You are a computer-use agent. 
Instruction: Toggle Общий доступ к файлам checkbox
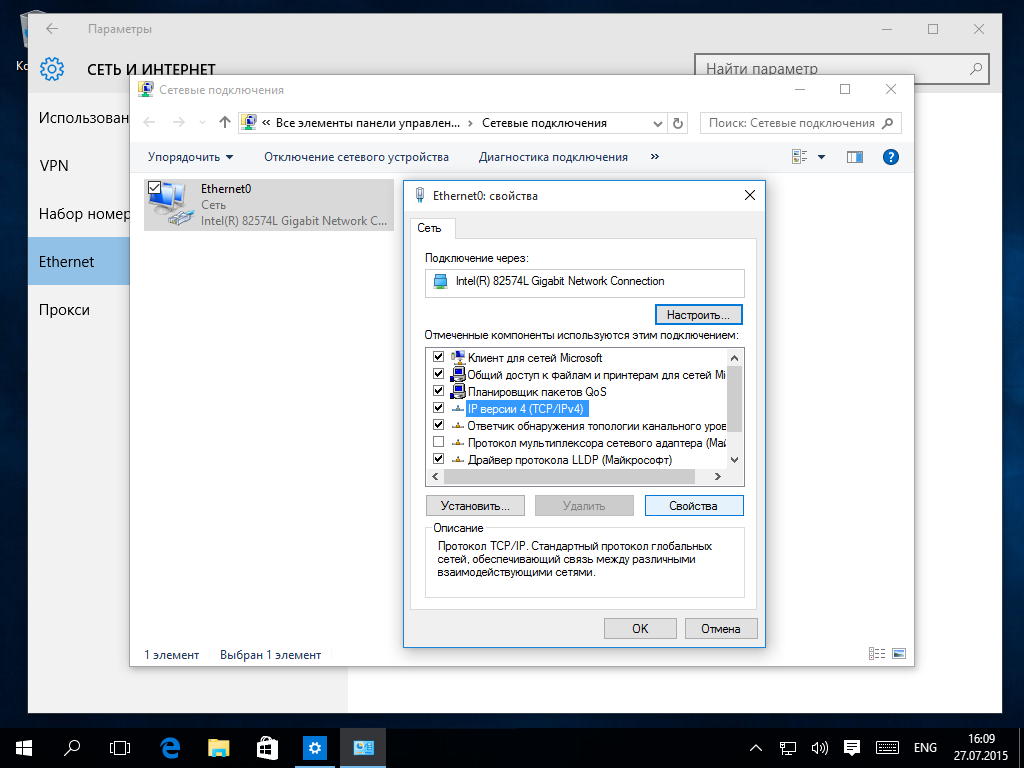[438, 374]
